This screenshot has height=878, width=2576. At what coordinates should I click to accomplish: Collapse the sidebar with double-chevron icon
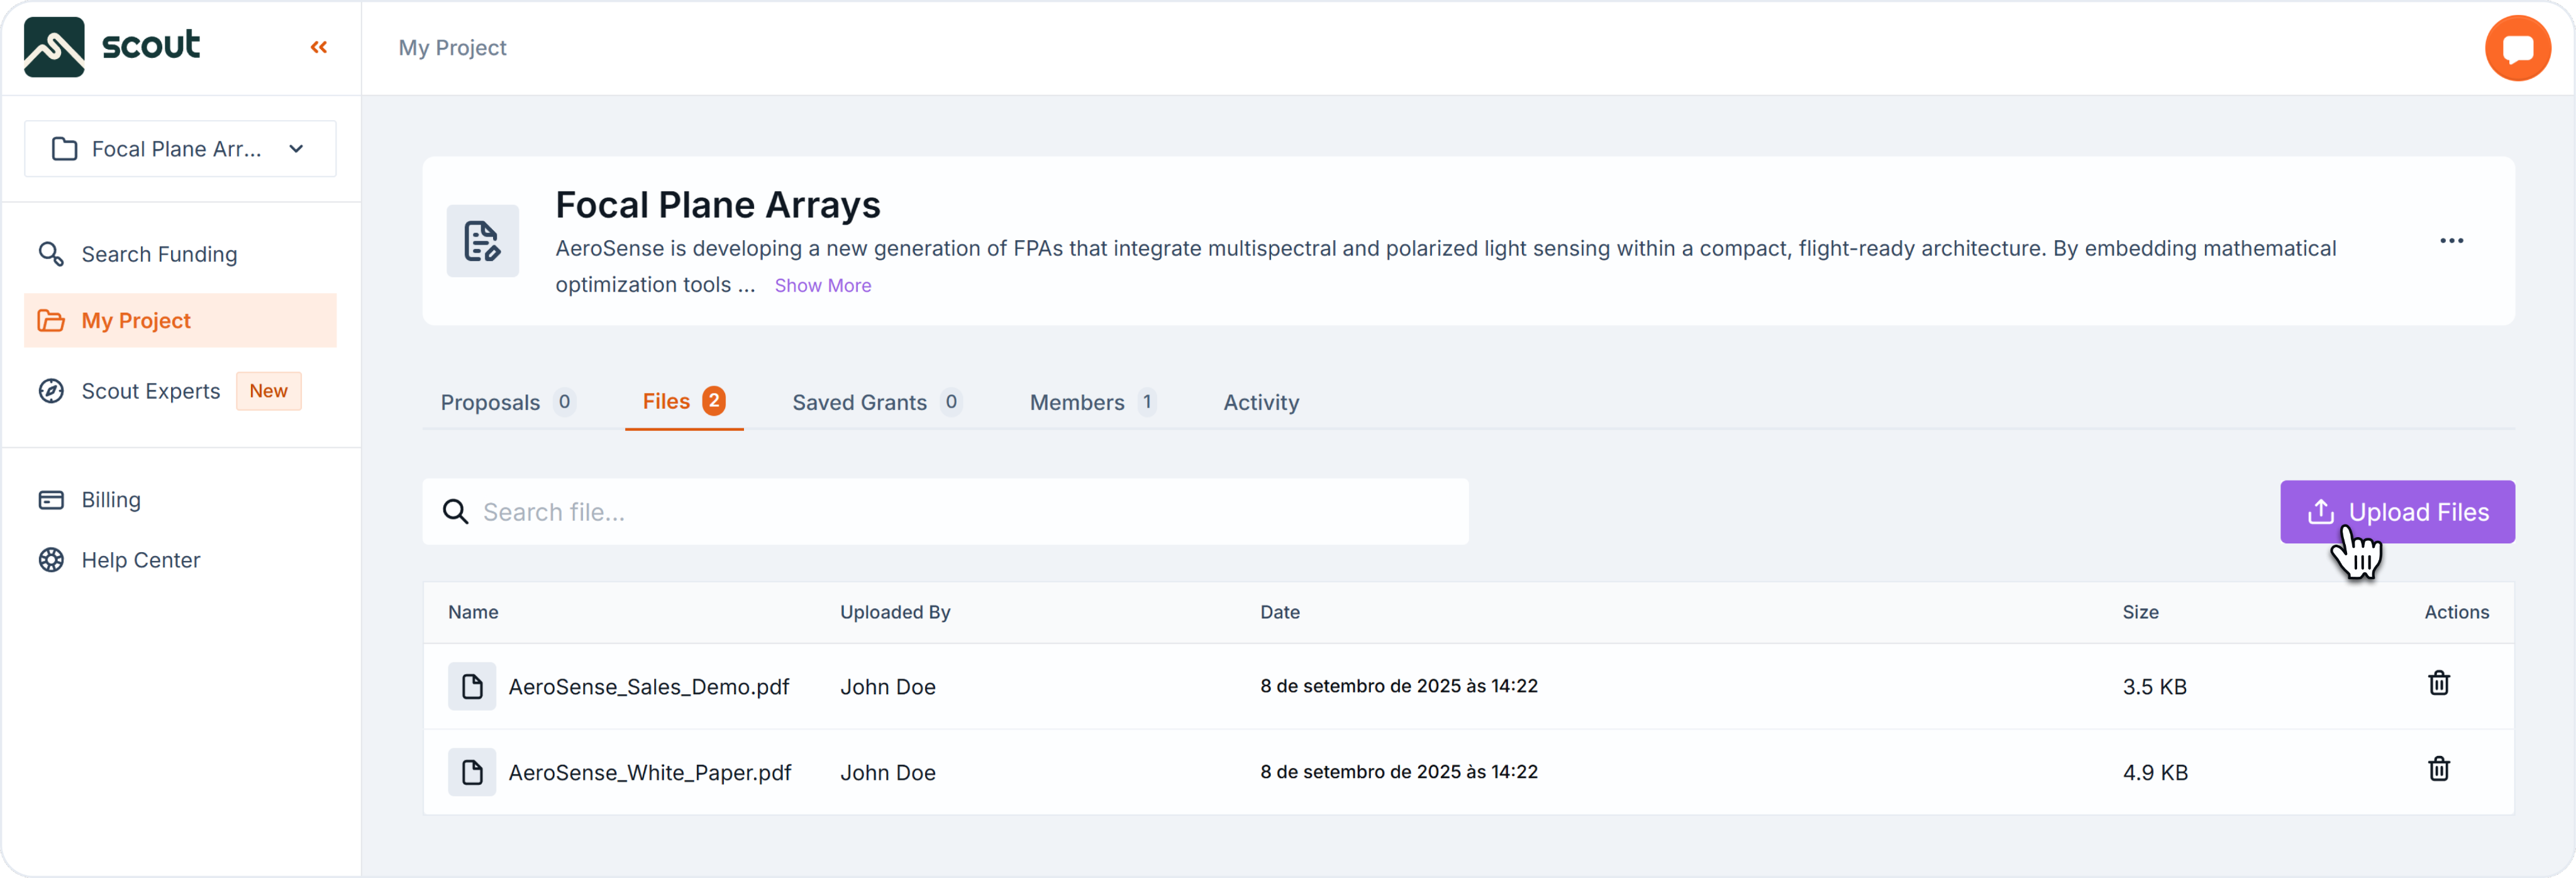(x=319, y=47)
